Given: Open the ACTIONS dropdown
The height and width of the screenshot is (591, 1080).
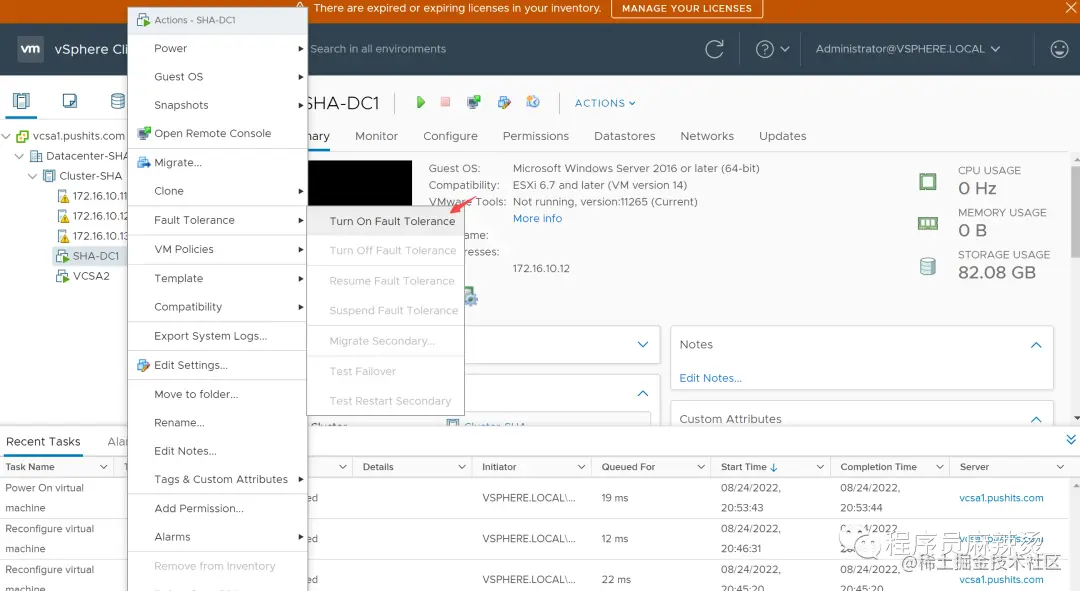Looking at the screenshot, I should [605, 103].
